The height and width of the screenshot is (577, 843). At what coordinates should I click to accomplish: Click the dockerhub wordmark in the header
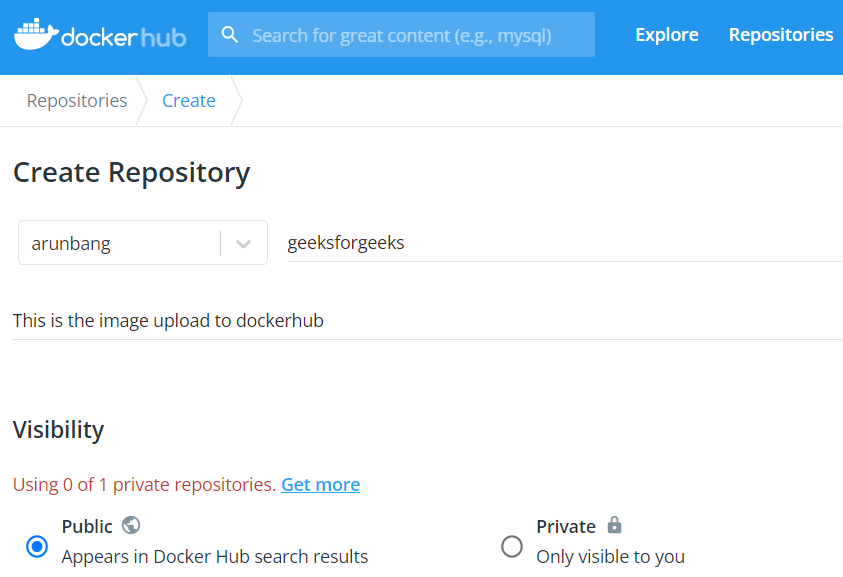click(120, 36)
